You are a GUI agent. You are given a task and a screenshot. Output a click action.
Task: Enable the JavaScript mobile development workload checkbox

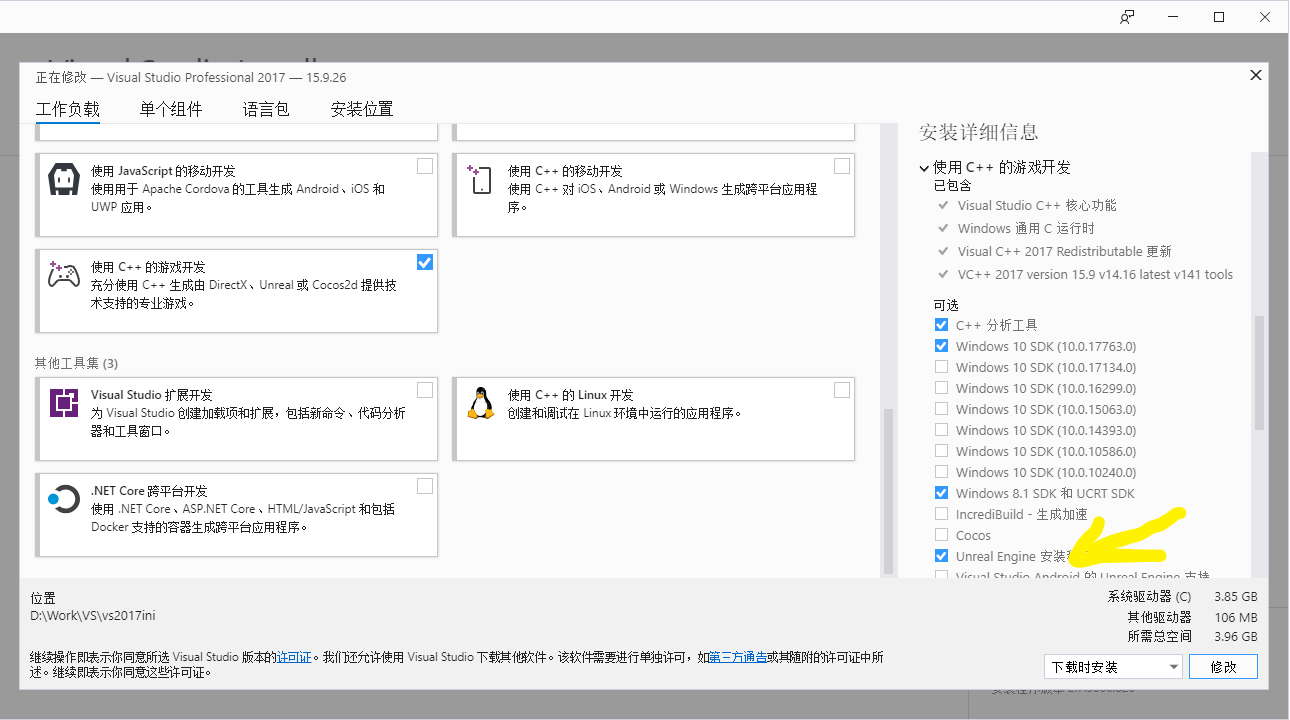point(425,166)
